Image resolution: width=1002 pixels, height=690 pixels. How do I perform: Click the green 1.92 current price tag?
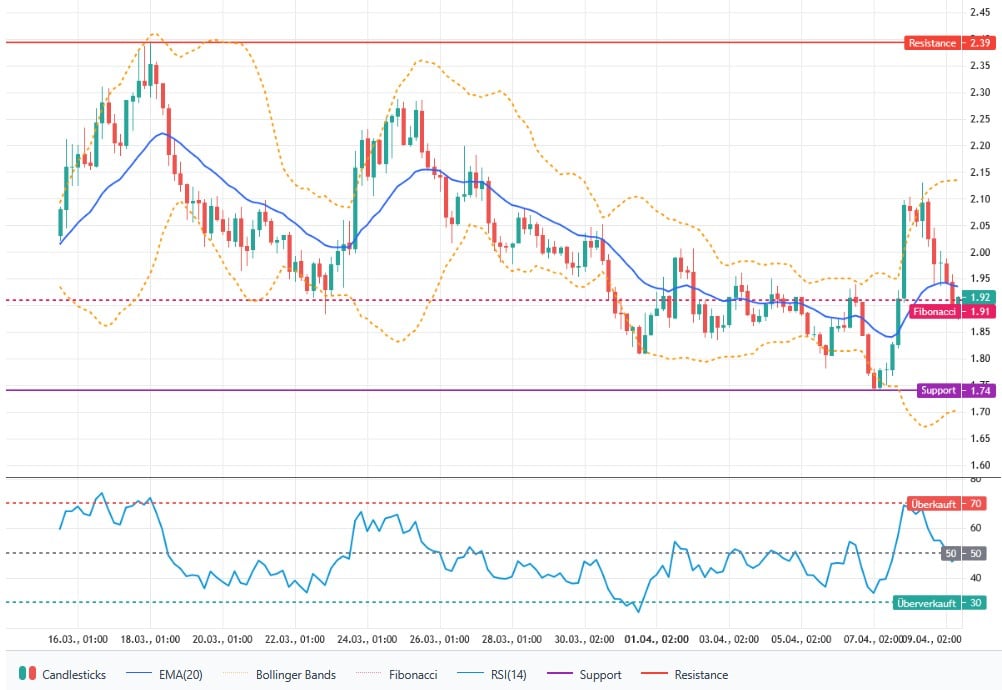pos(979,297)
